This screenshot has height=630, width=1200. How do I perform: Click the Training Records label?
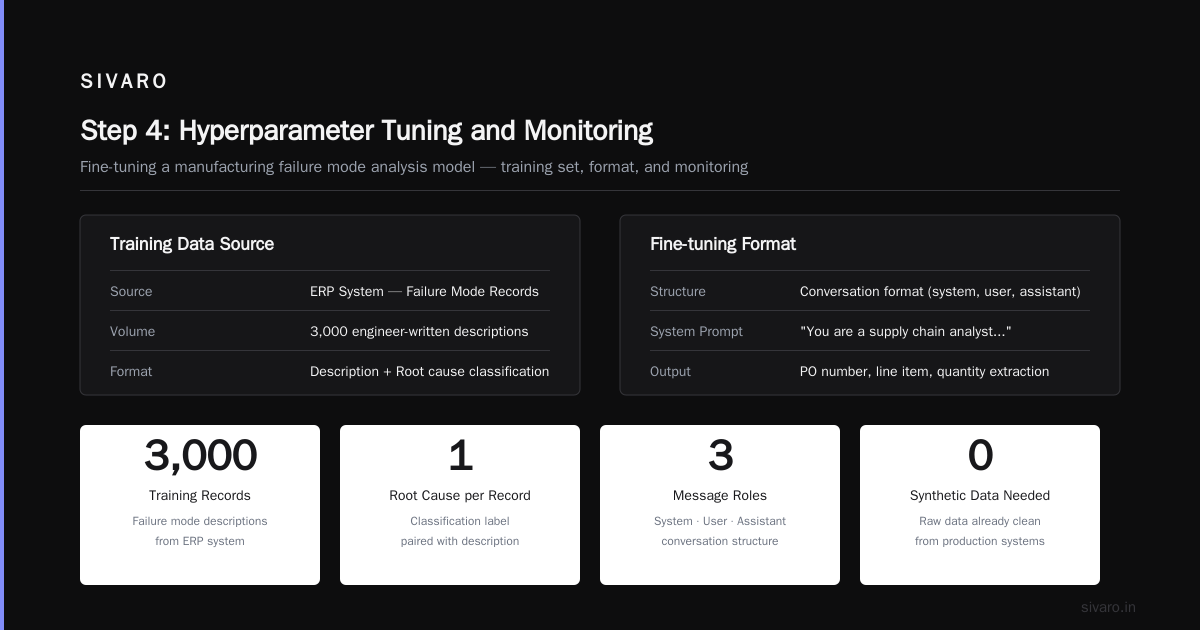200,495
